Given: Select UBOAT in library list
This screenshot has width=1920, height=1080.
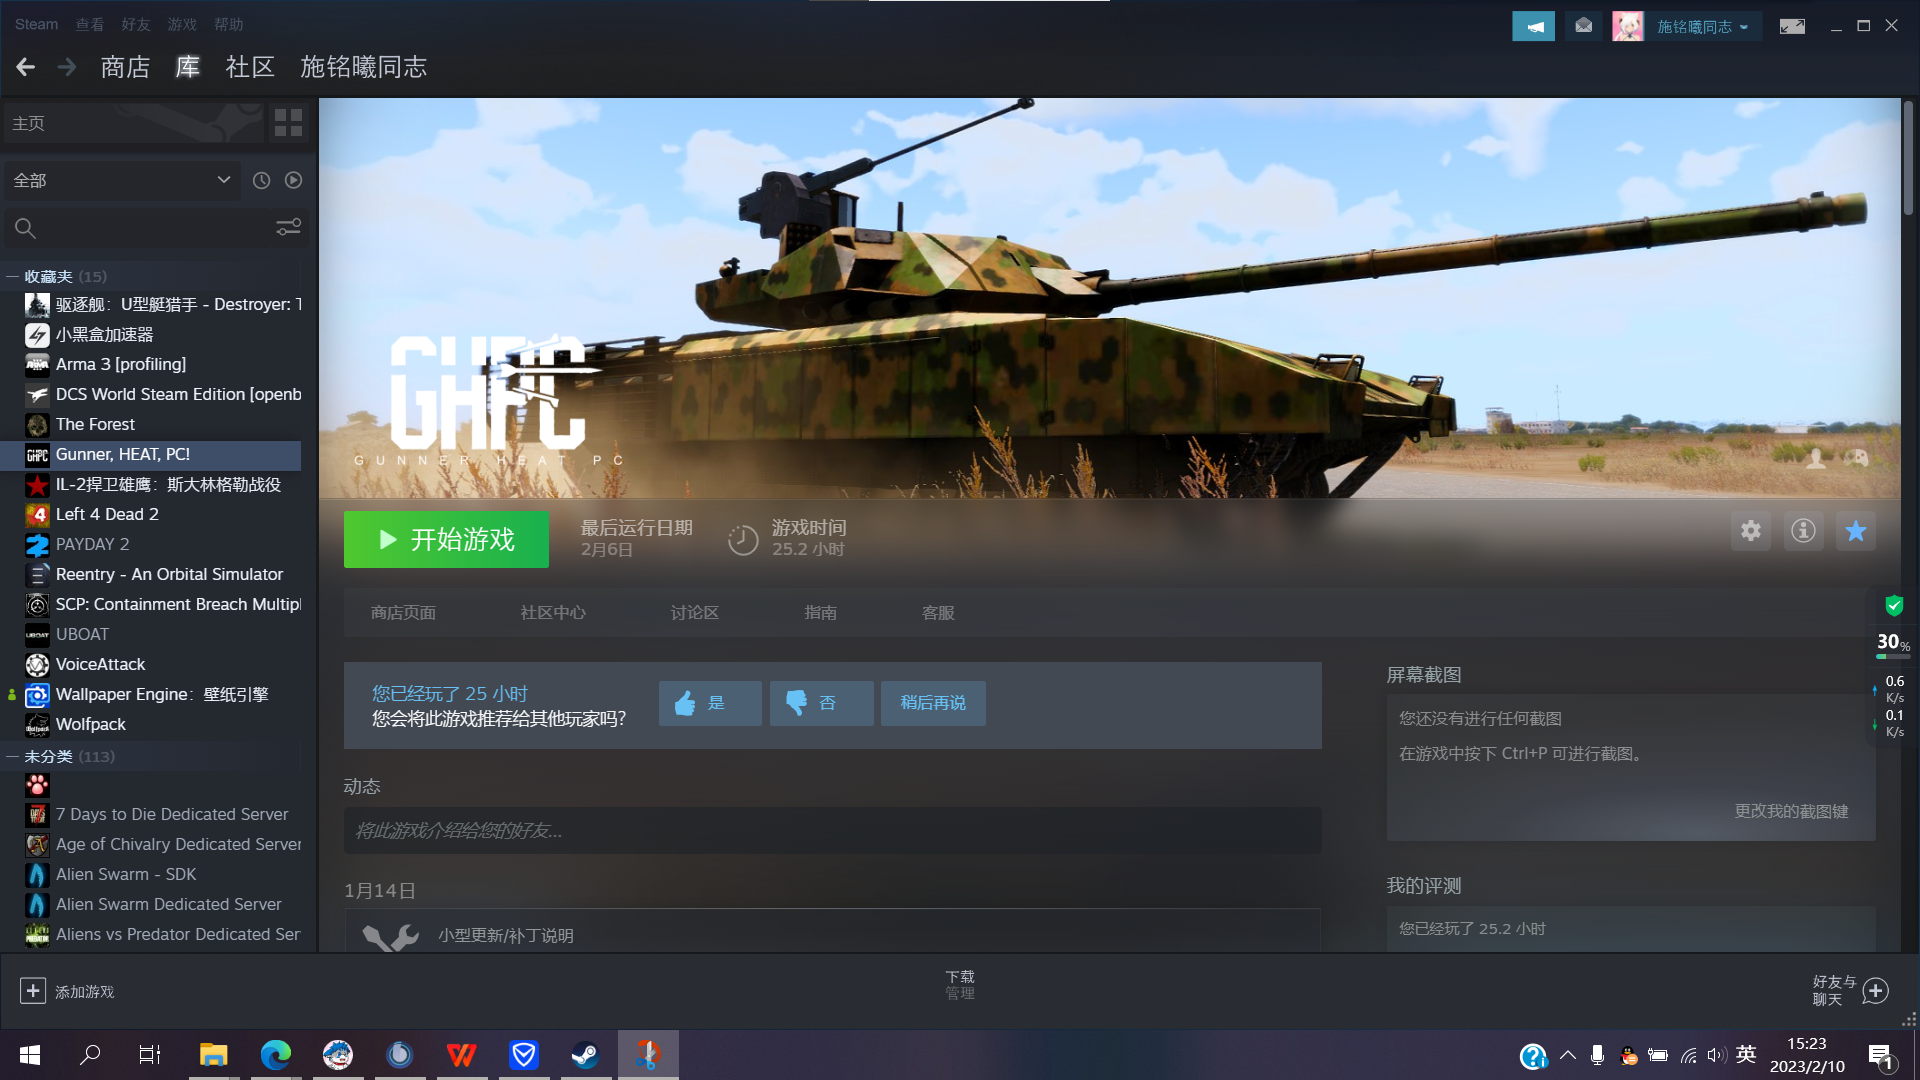Looking at the screenshot, I should [x=152, y=634].
